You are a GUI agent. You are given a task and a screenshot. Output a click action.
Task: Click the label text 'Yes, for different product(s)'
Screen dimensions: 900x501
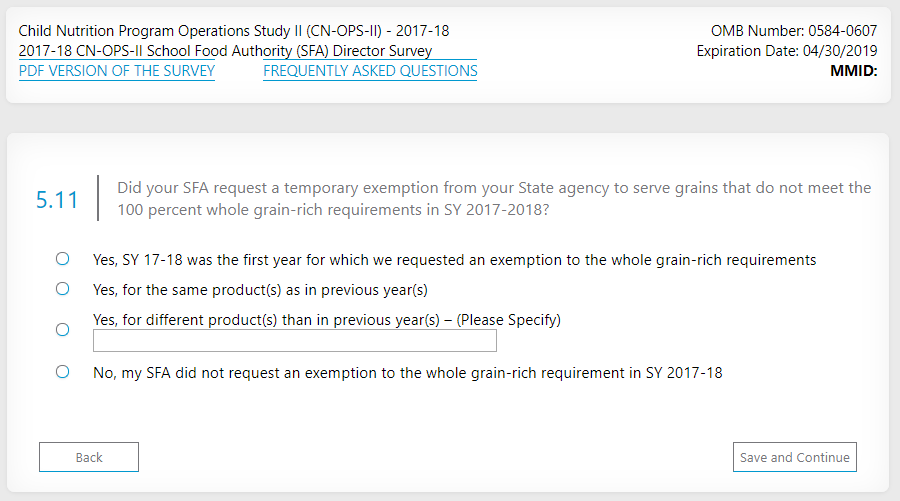pos(326,320)
